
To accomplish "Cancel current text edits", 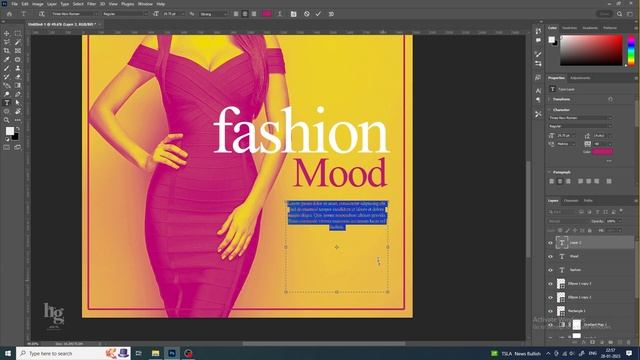I will pyautogui.click(x=307, y=14).
